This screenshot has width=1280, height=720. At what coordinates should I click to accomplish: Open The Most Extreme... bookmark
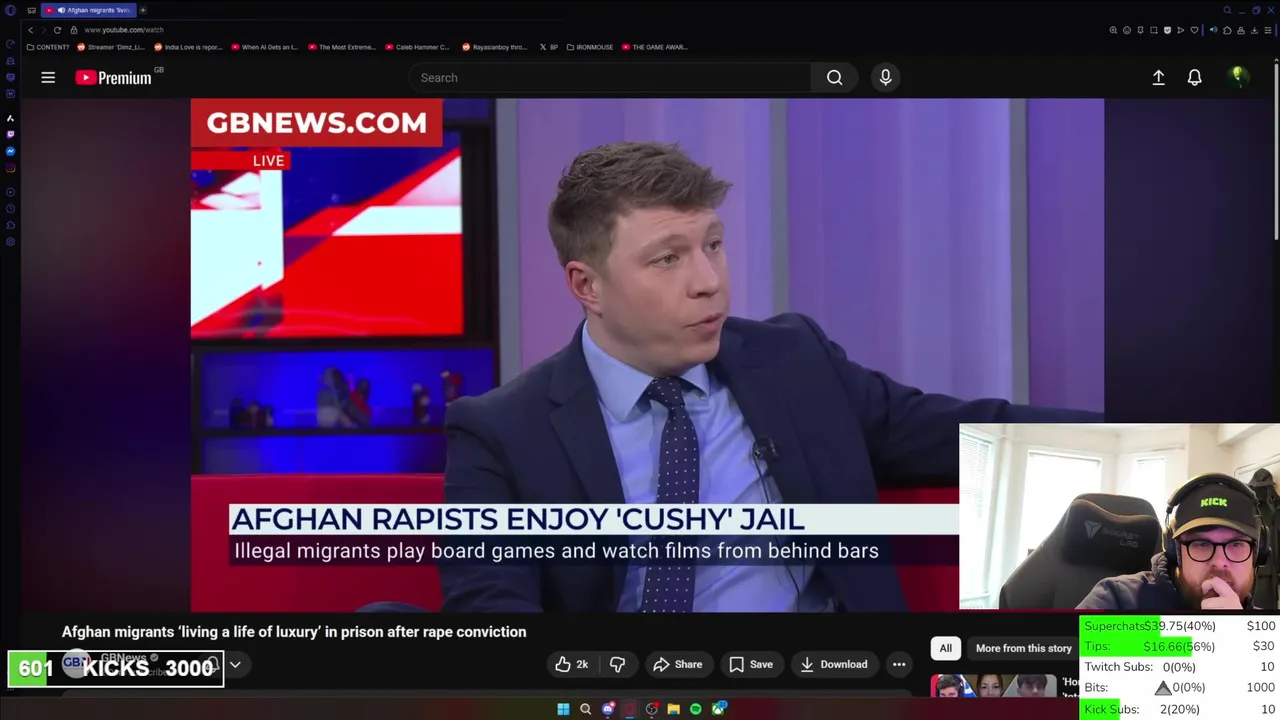tap(342, 47)
